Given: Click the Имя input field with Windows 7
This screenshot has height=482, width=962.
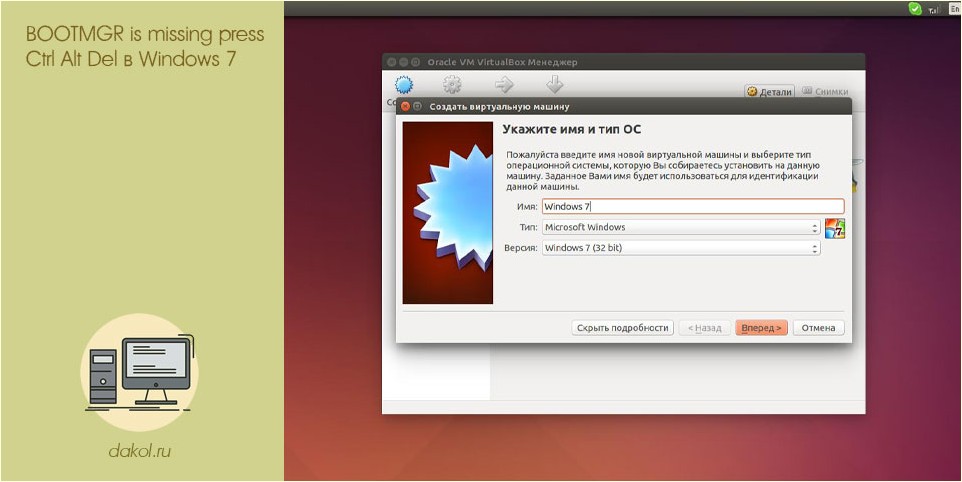Looking at the screenshot, I should tap(693, 207).
